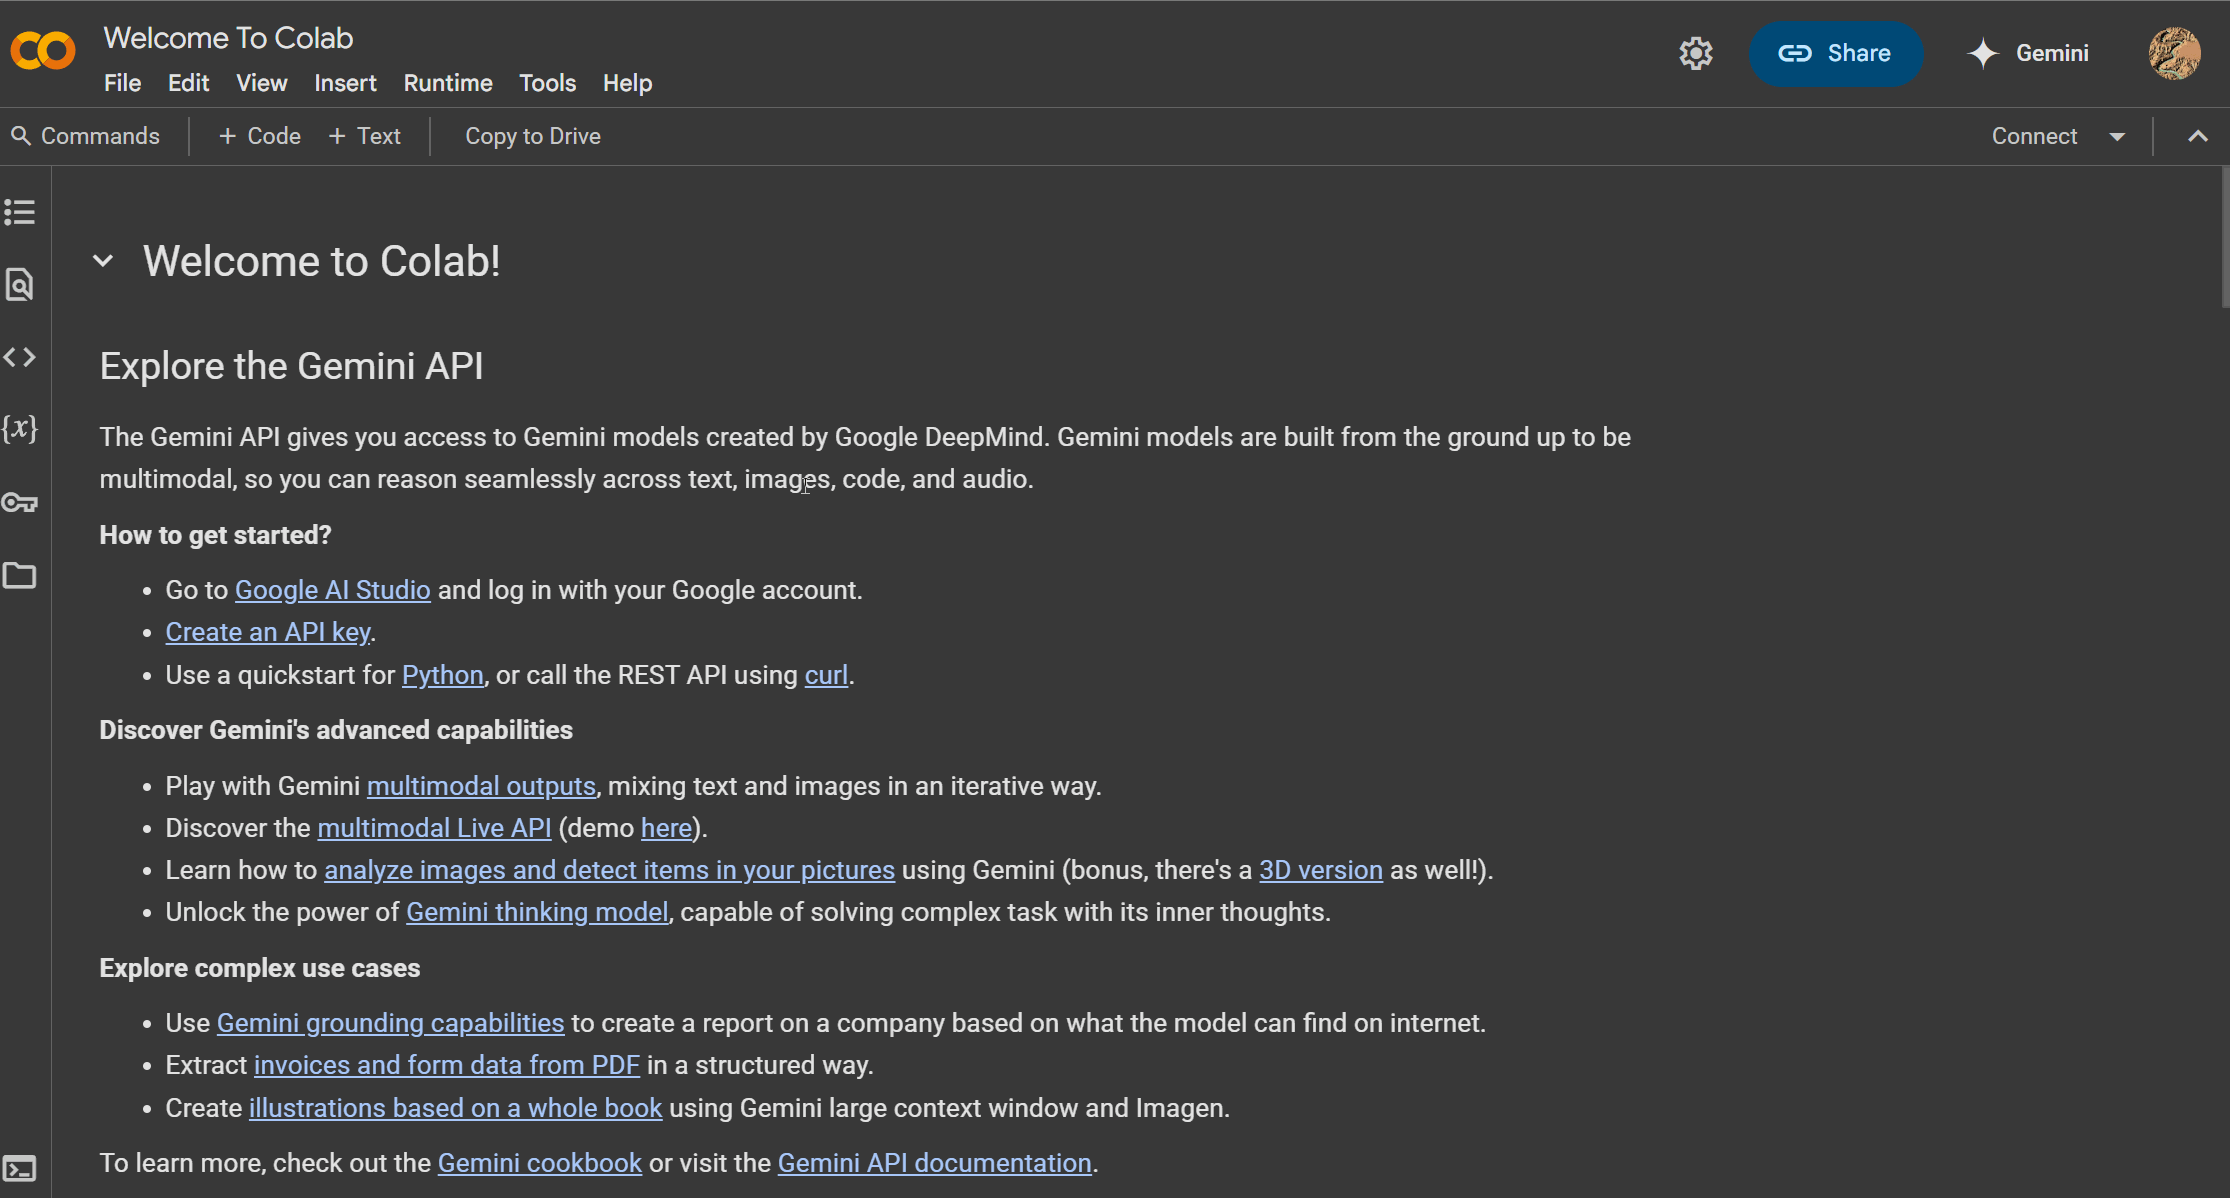
Task: Open the multimodal outputs link
Action: (481, 786)
